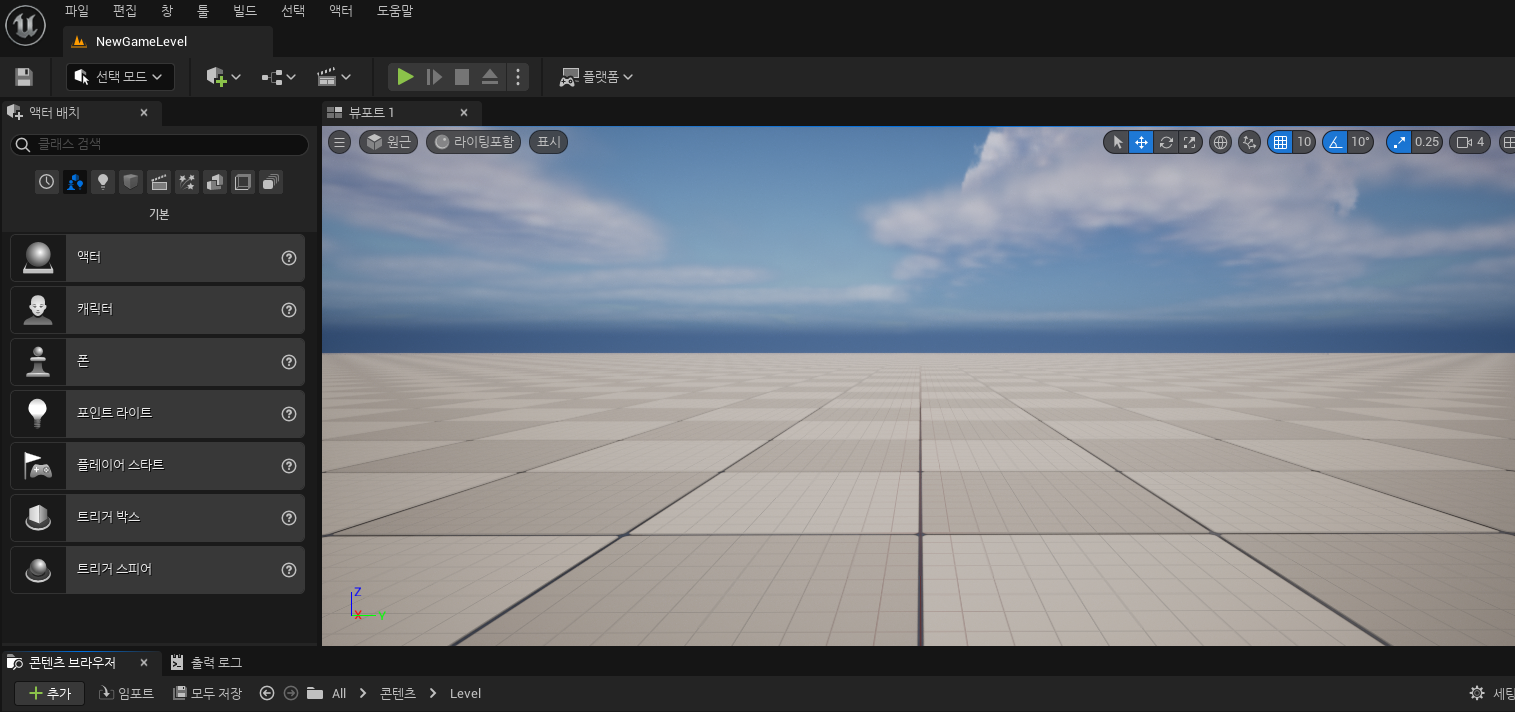Close the 뷰포트 1 tab
1515x712 pixels.
464,113
